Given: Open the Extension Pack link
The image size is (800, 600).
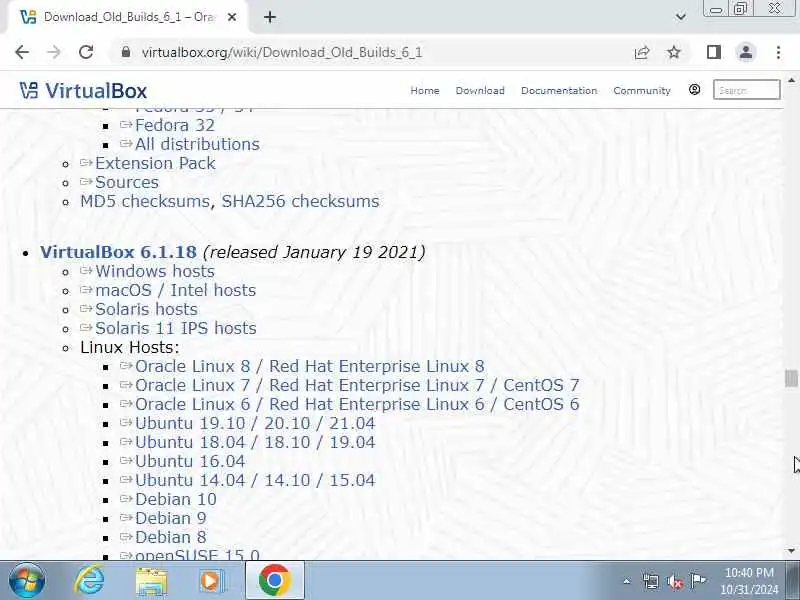Looking at the screenshot, I should coord(155,163).
